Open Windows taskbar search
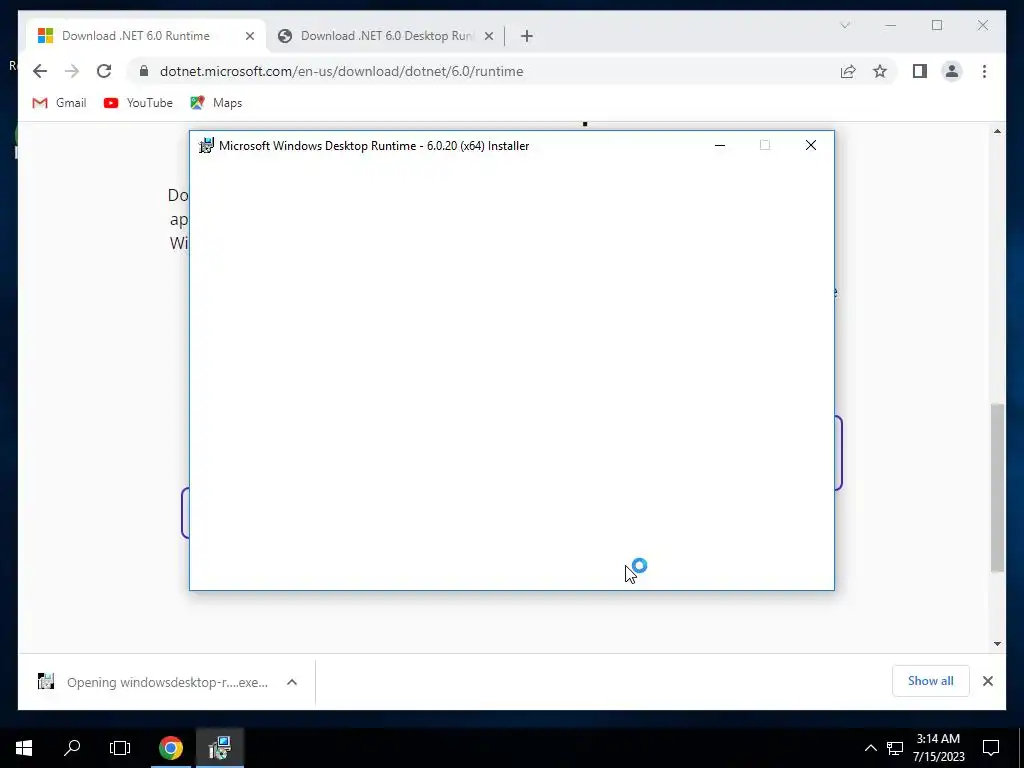Screen dimensions: 1024x768 pyautogui.click(x=72, y=748)
